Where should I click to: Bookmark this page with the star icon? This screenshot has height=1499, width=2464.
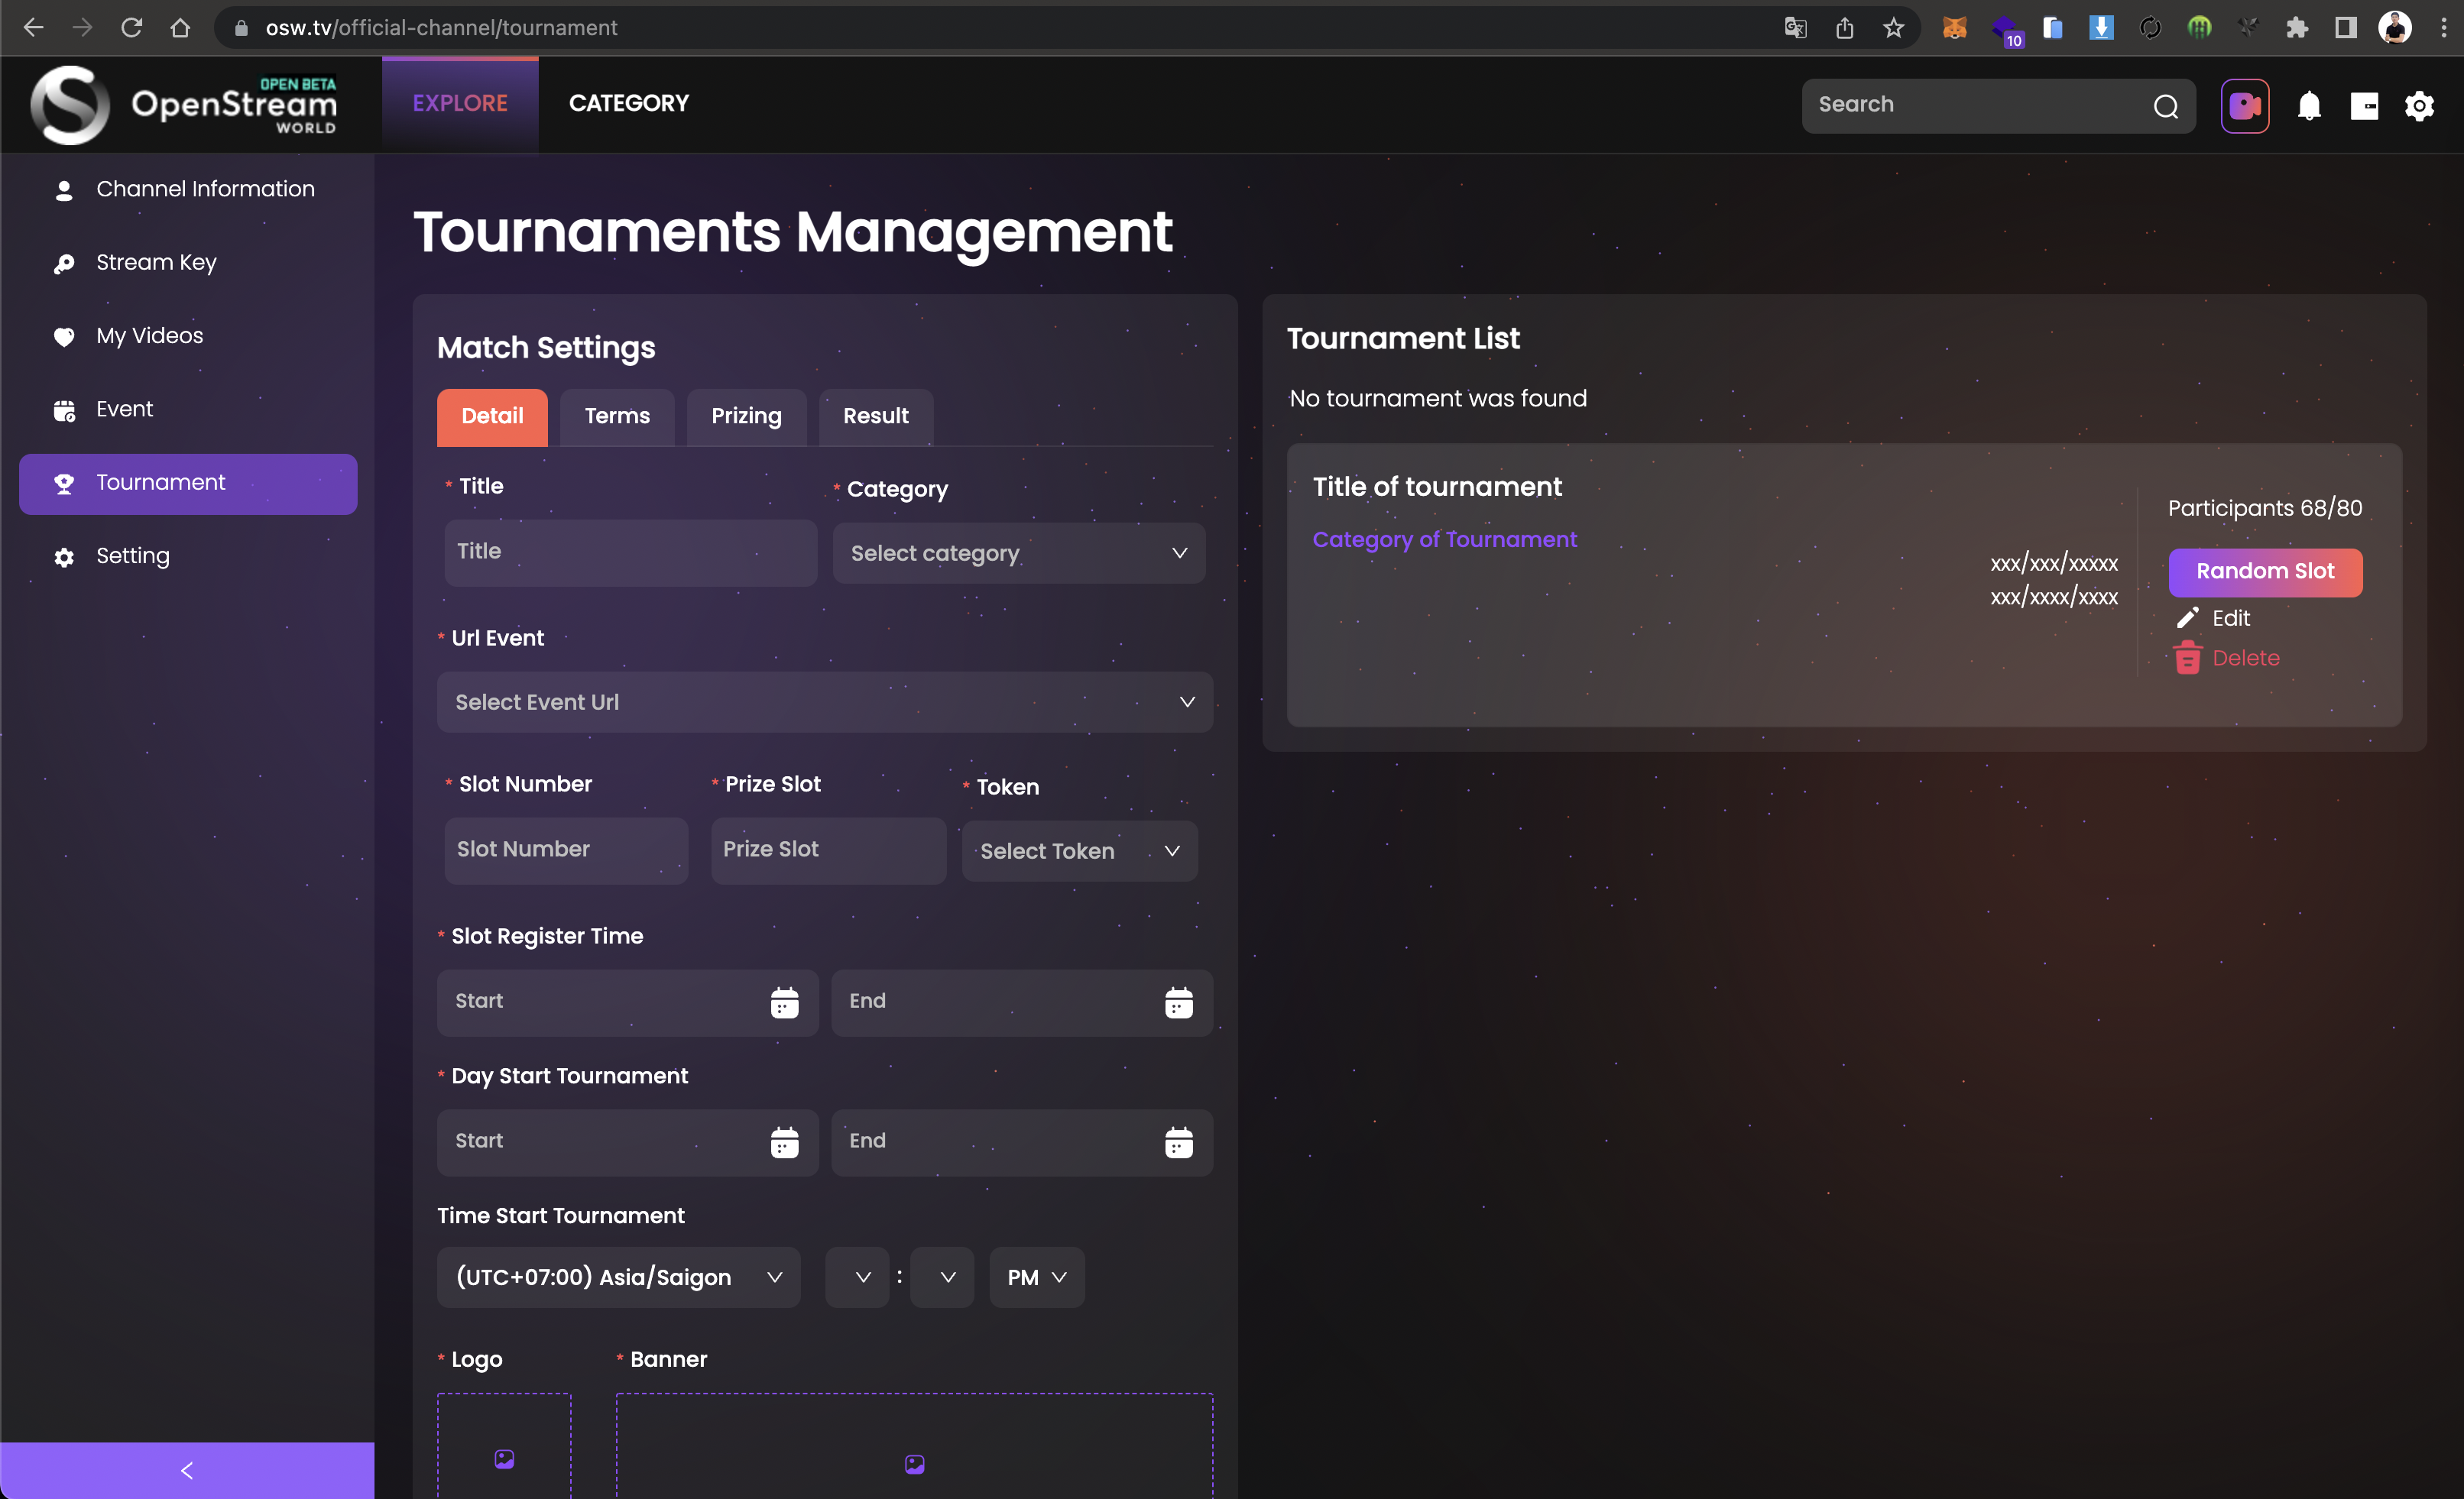click(x=1893, y=28)
